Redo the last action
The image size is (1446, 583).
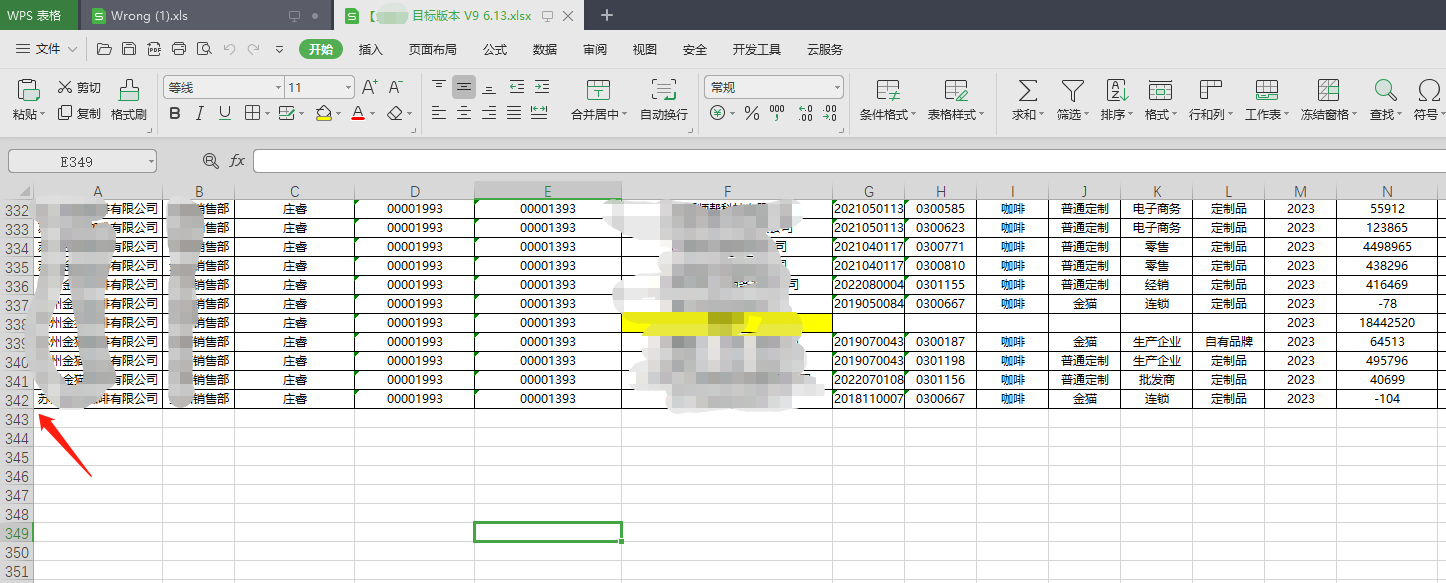point(253,49)
